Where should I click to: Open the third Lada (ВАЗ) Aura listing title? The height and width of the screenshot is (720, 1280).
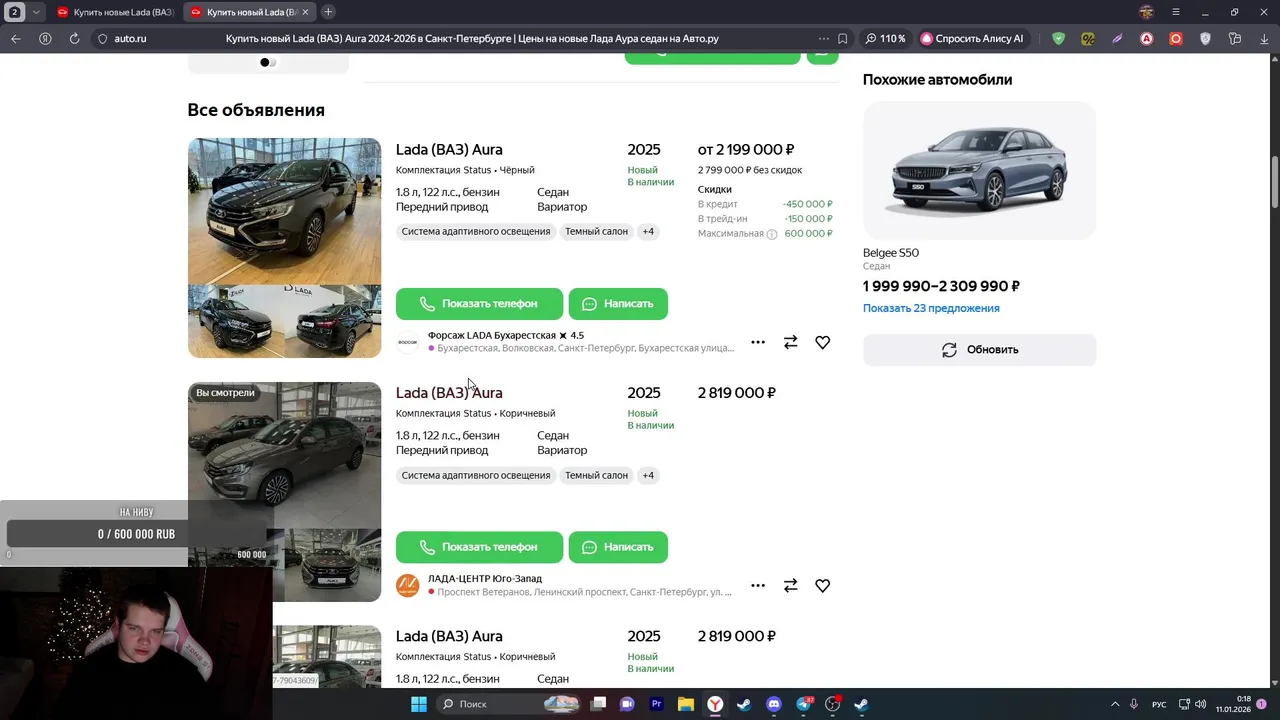(x=449, y=636)
